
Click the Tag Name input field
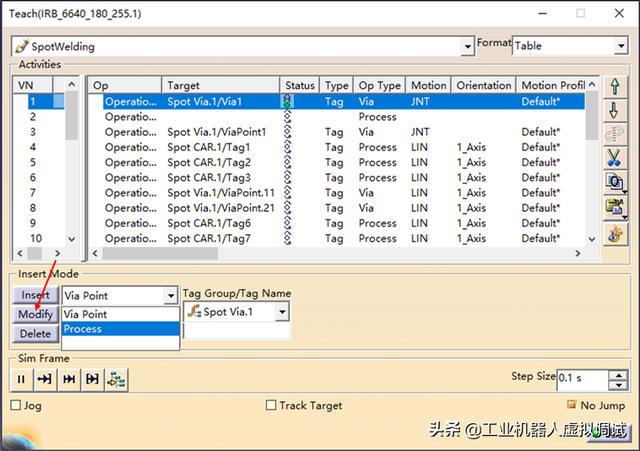[237, 331]
